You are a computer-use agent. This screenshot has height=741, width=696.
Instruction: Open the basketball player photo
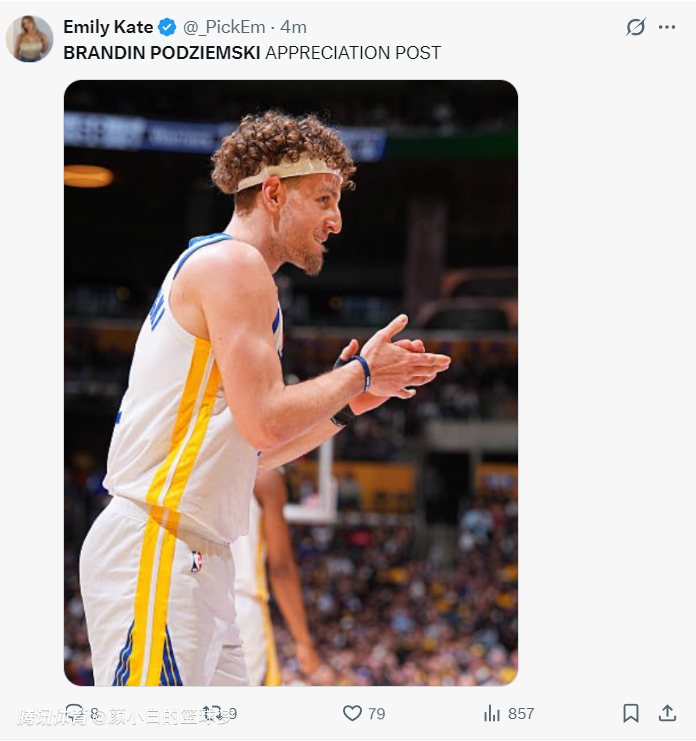(290, 382)
